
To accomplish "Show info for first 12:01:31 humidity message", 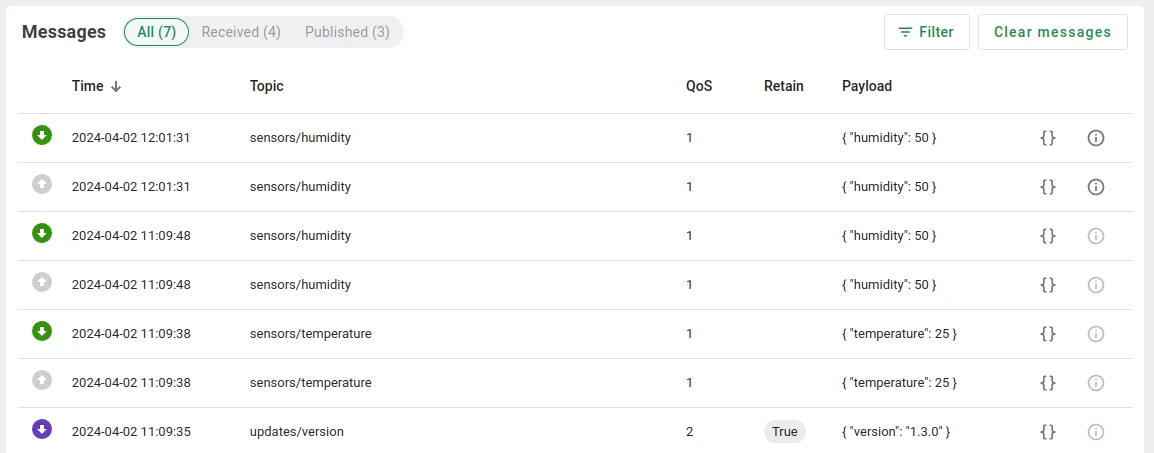I will click(1096, 138).
